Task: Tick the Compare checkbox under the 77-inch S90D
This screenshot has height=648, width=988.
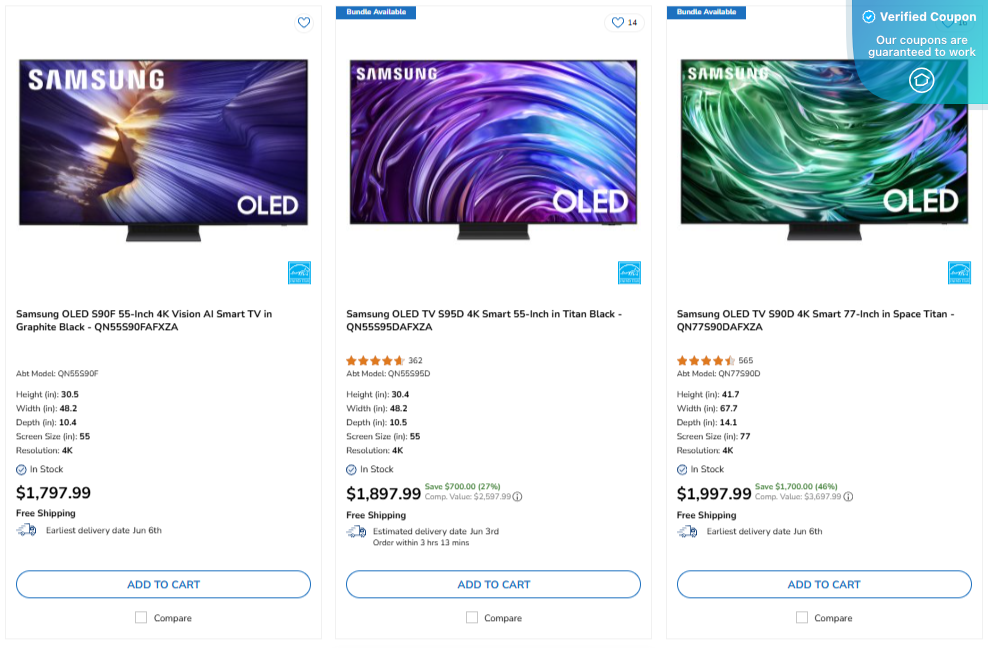Action: [801, 617]
